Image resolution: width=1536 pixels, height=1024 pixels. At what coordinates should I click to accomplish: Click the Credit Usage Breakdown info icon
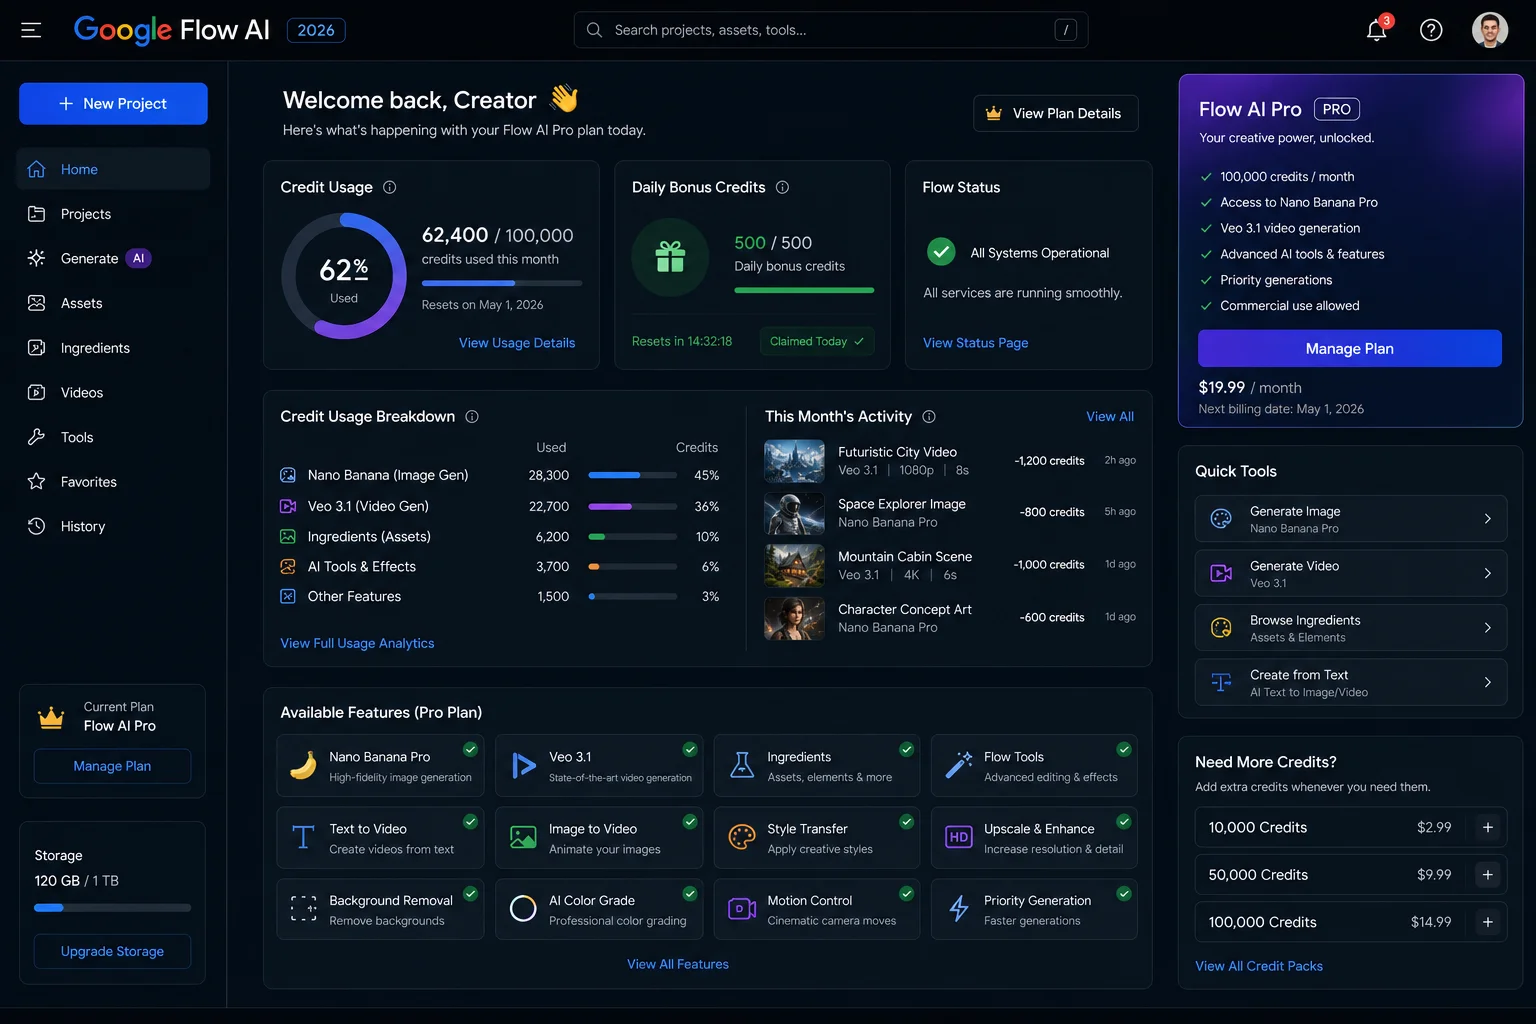tap(472, 416)
